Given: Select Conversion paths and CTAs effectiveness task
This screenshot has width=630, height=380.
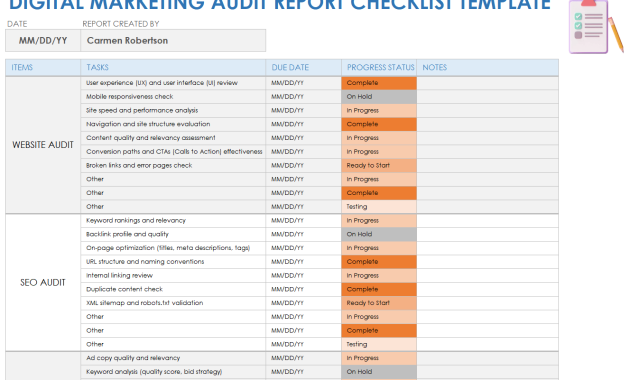Looking at the screenshot, I should point(173,152).
